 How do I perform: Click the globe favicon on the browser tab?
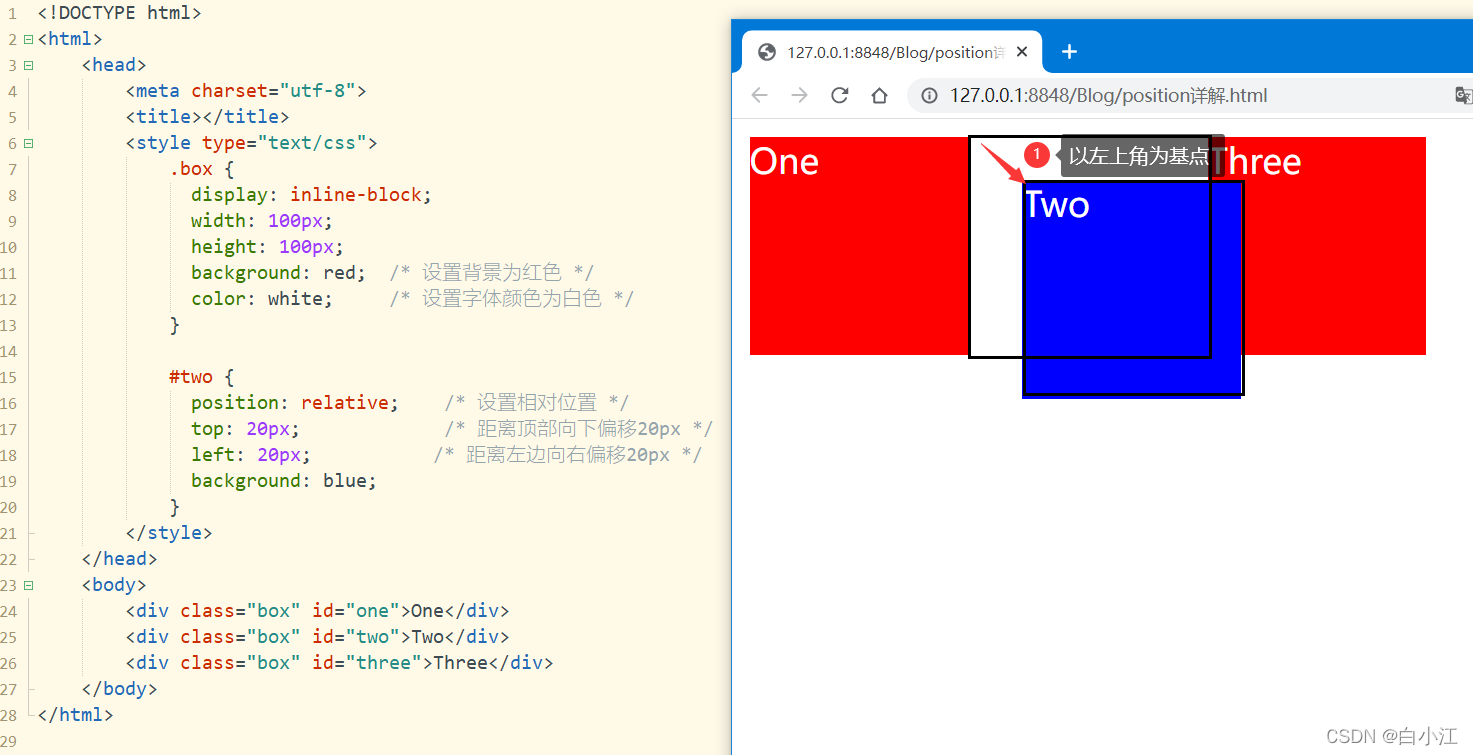766,51
